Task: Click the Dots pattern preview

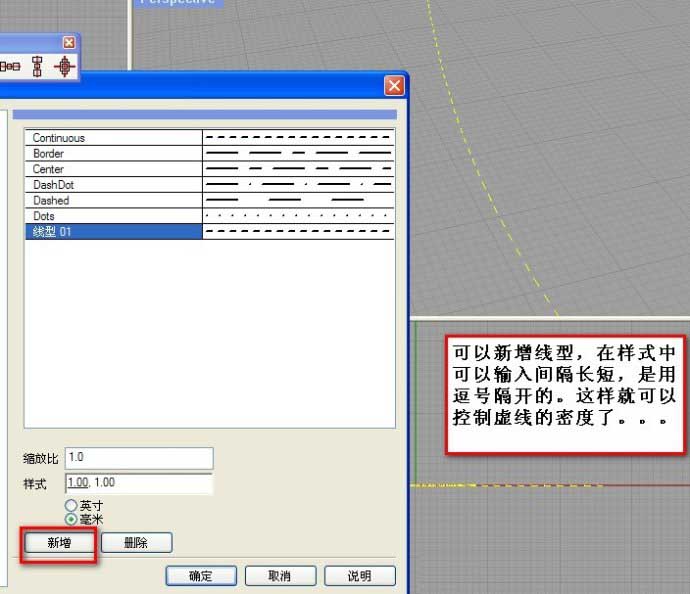Action: [298, 216]
